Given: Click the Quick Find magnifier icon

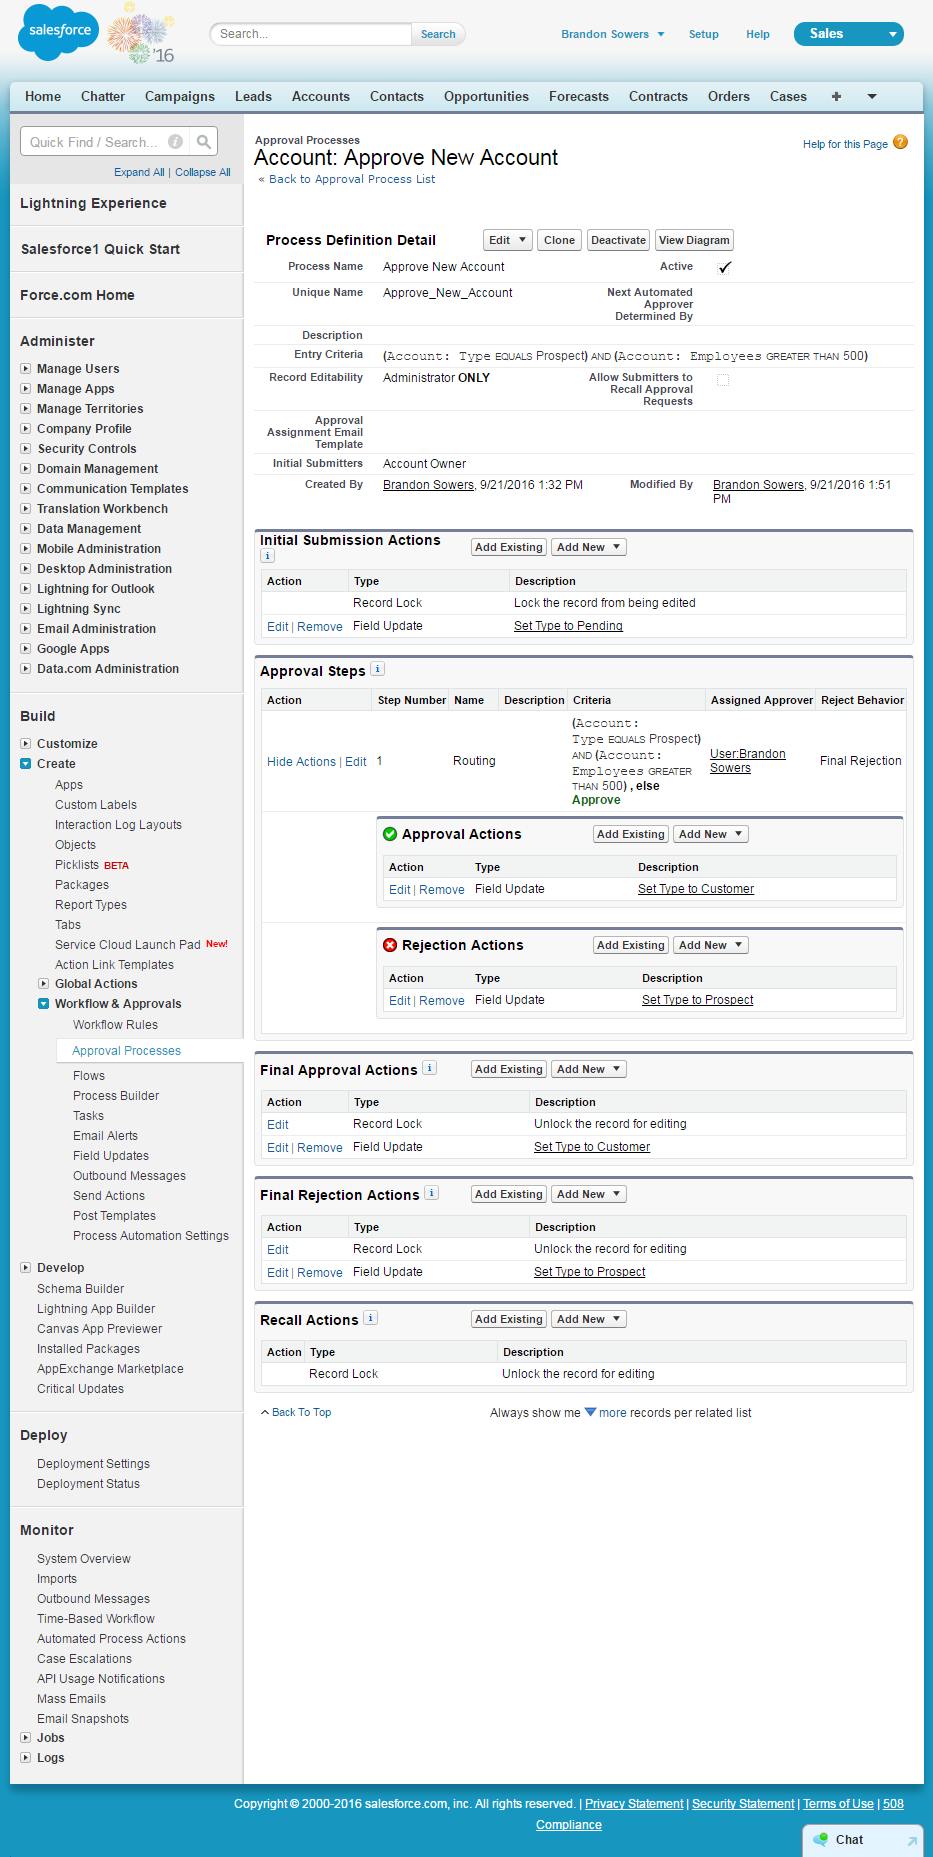Looking at the screenshot, I should tap(204, 142).
